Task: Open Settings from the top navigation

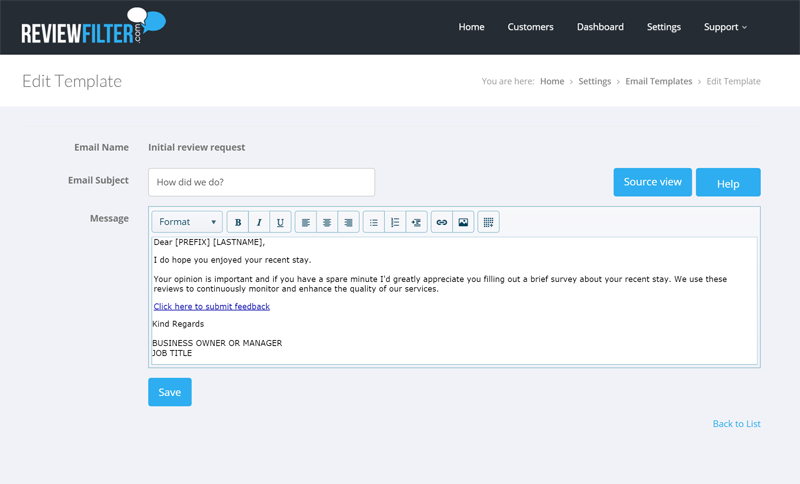Action: [x=663, y=27]
